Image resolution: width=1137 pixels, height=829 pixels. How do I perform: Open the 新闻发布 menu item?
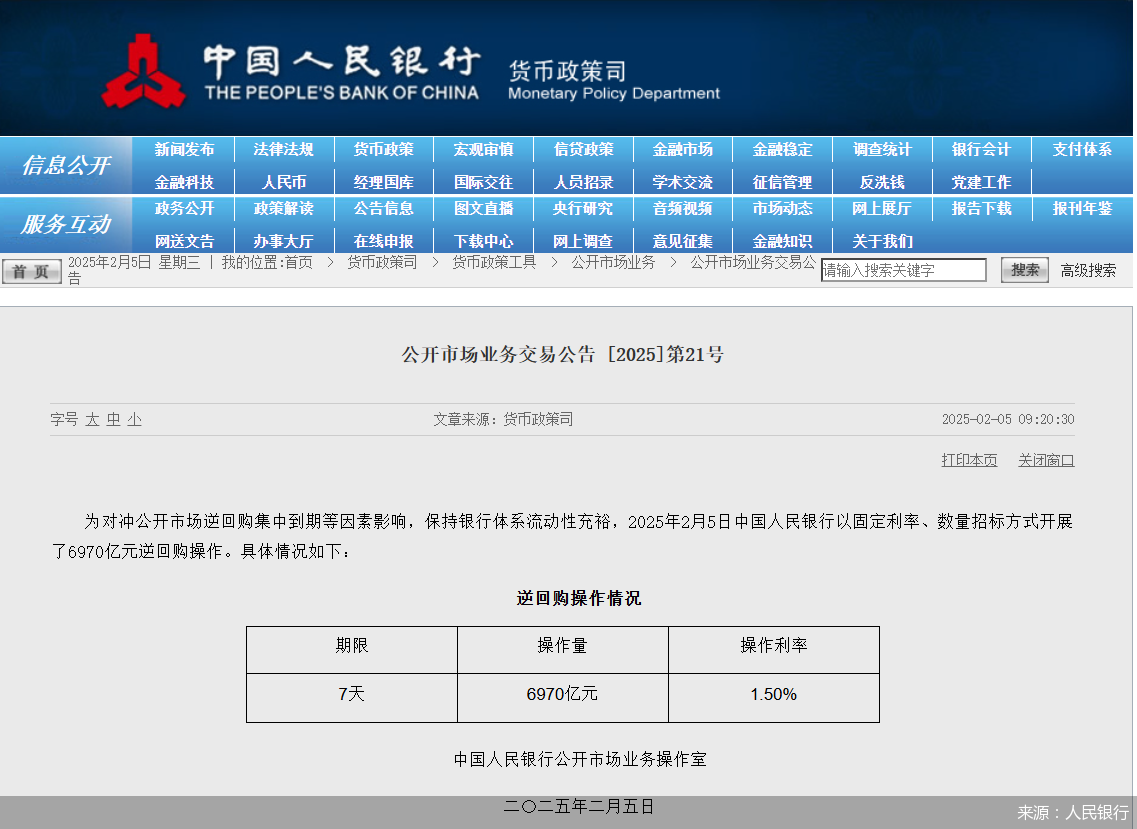184,149
